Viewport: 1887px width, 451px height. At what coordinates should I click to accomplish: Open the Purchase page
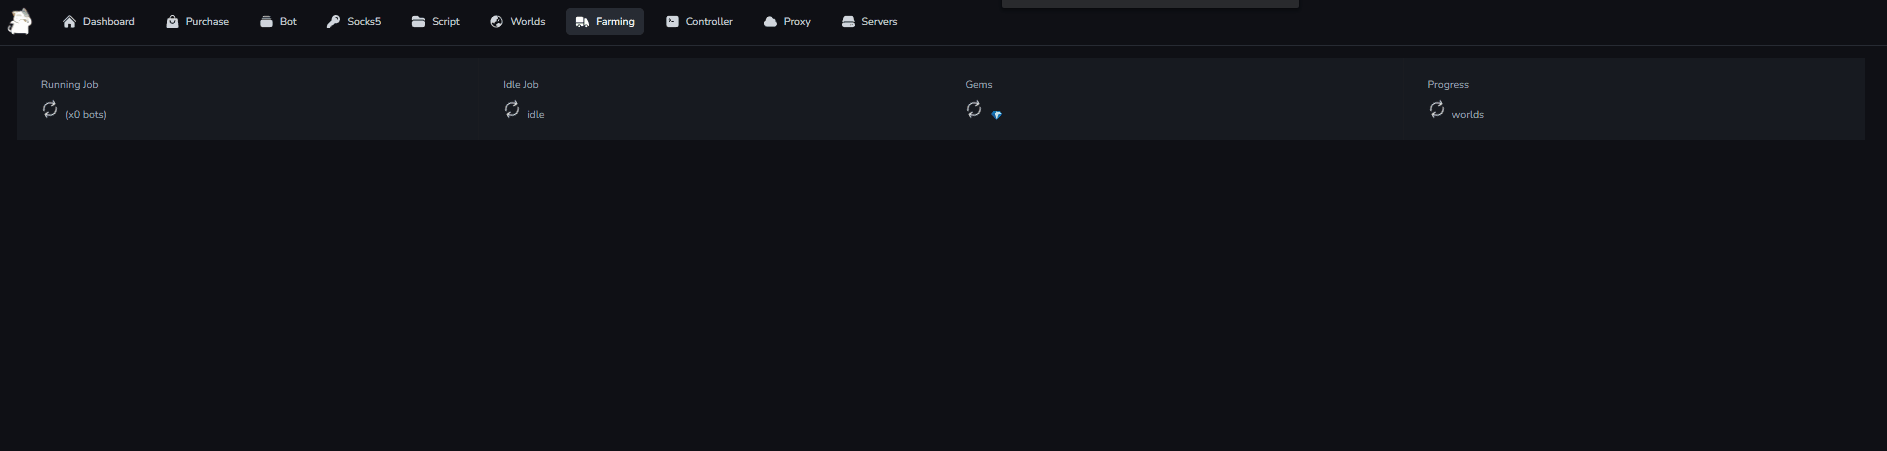click(197, 22)
